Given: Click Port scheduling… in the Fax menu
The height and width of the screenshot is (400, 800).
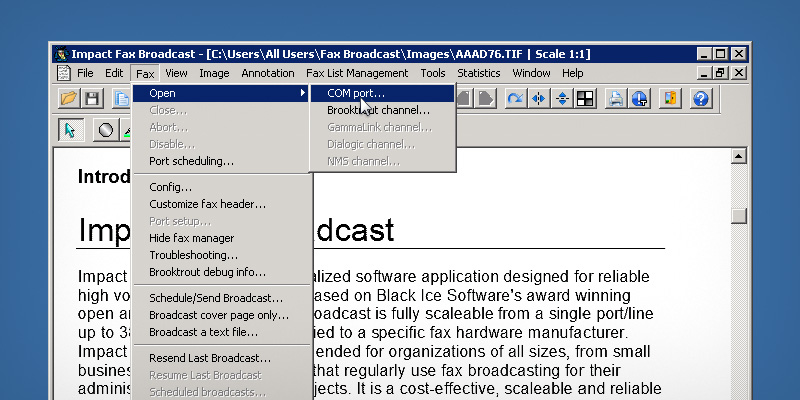Looking at the screenshot, I should coord(191,161).
